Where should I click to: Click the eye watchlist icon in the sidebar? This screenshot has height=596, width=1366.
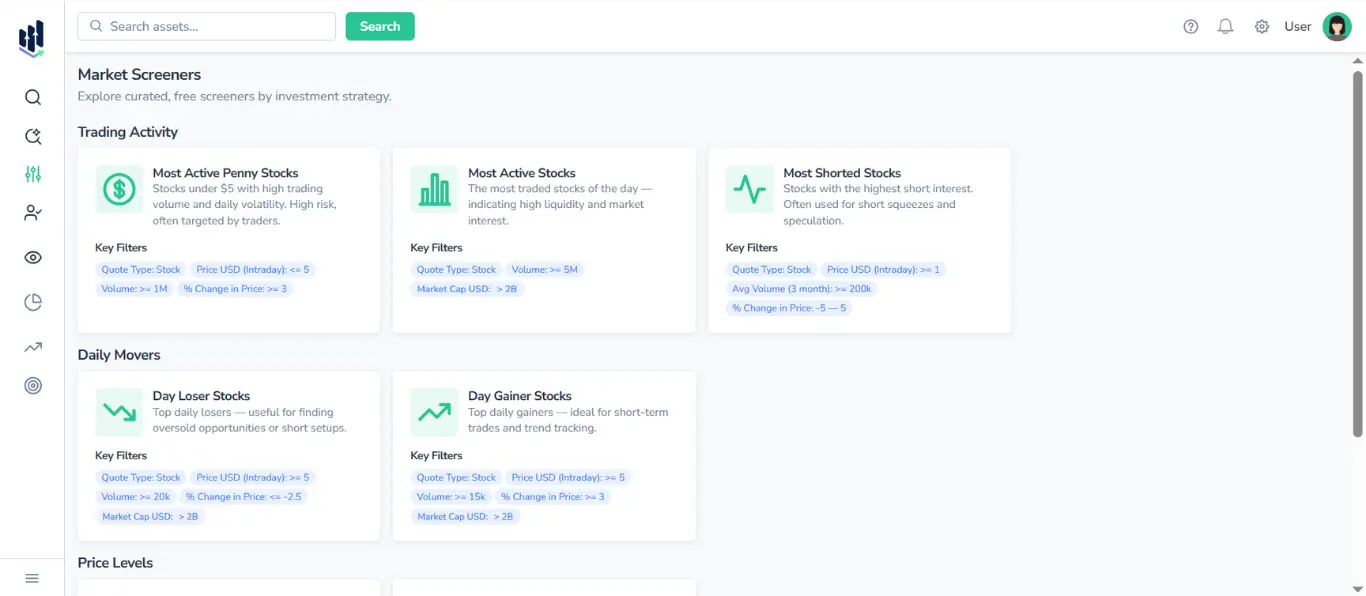(x=32, y=257)
